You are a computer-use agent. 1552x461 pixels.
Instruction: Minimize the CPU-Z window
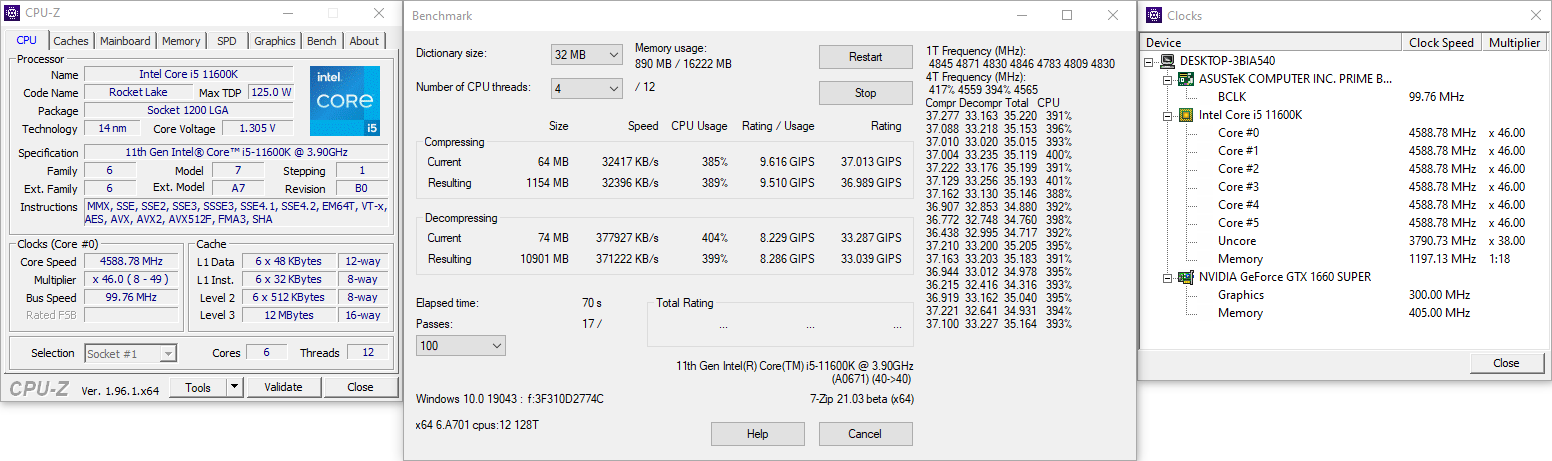286,14
